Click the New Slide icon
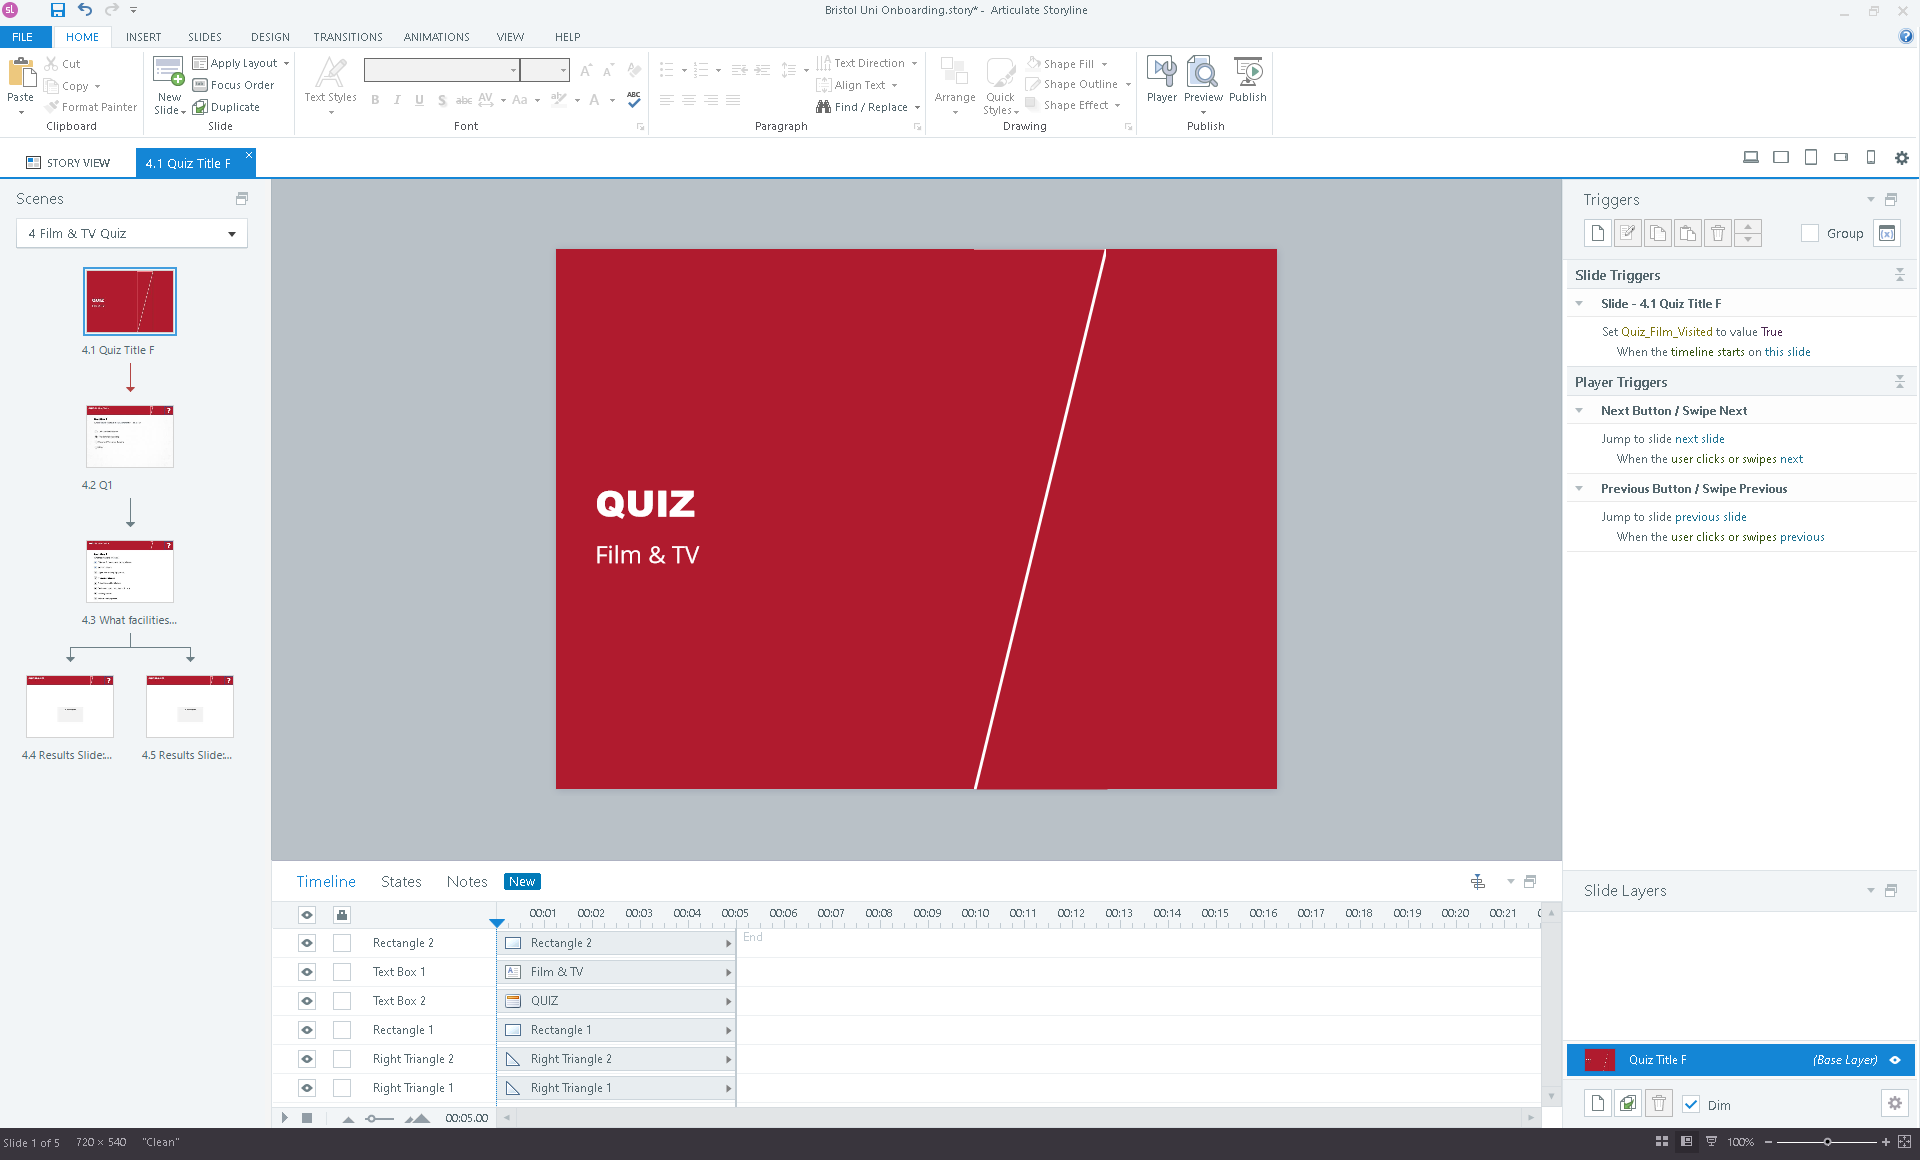The height and width of the screenshot is (1160, 1920). pos(168,72)
